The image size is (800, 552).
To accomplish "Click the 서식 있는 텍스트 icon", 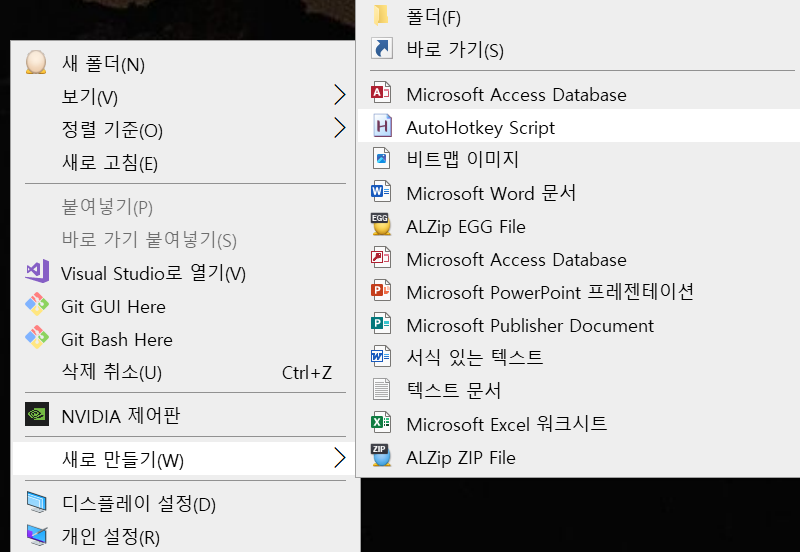I will point(381,356).
